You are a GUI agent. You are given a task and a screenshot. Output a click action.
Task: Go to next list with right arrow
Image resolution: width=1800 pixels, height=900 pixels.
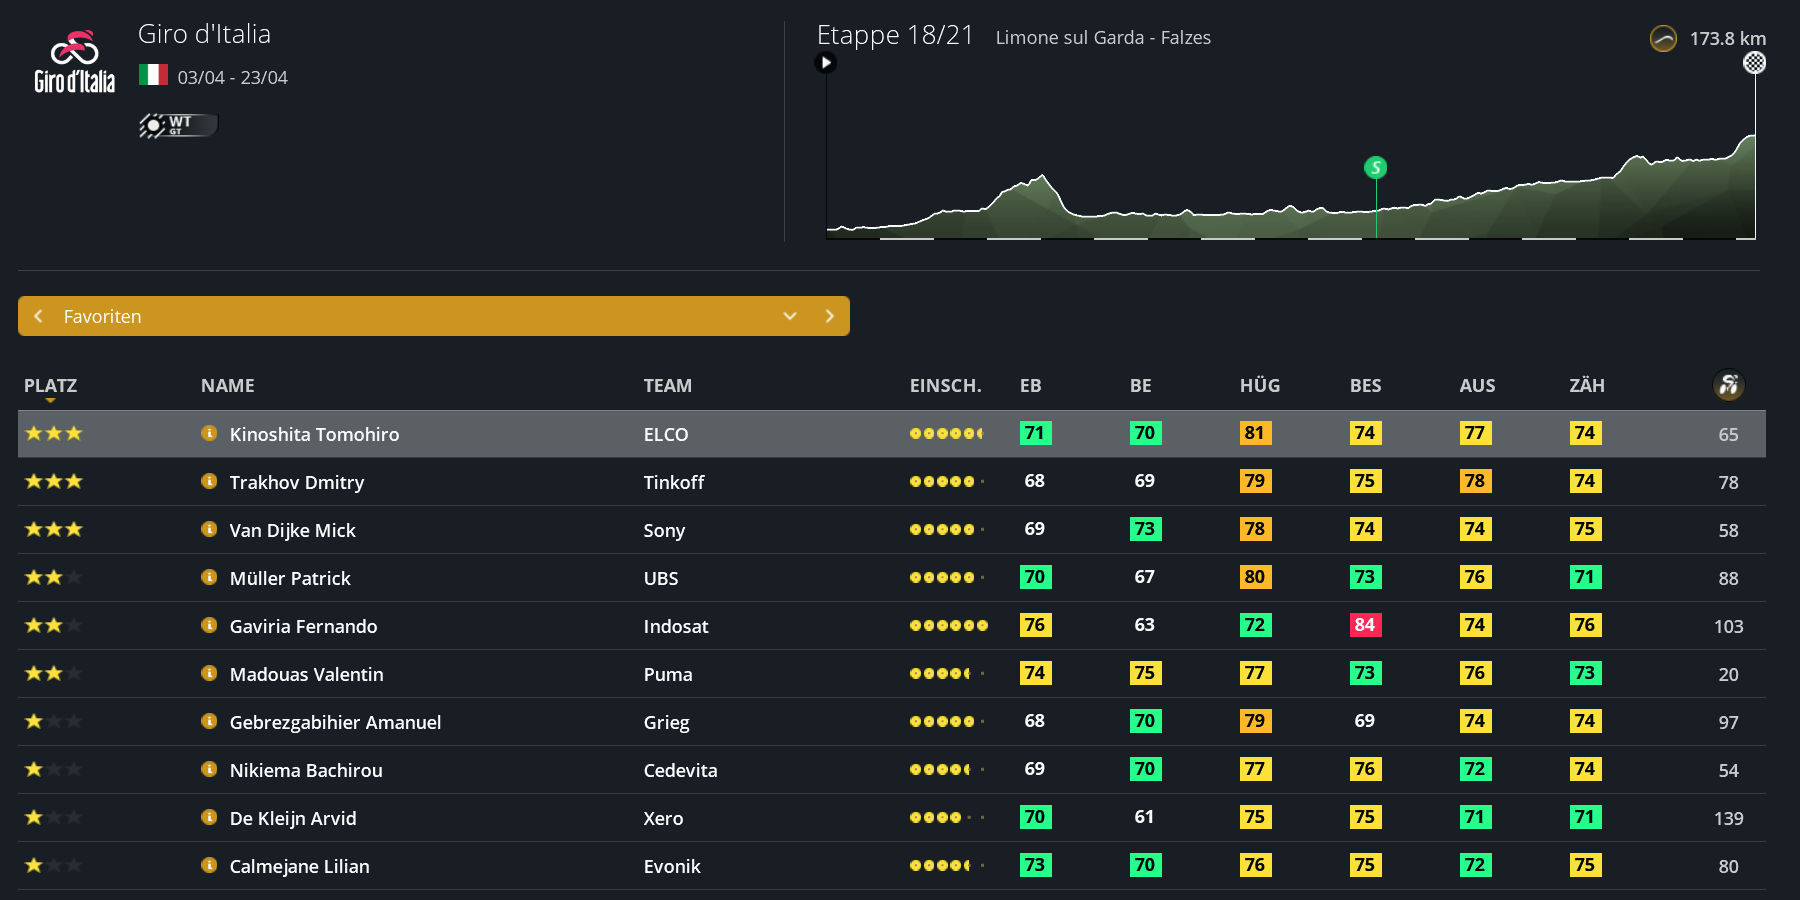point(829,316)
